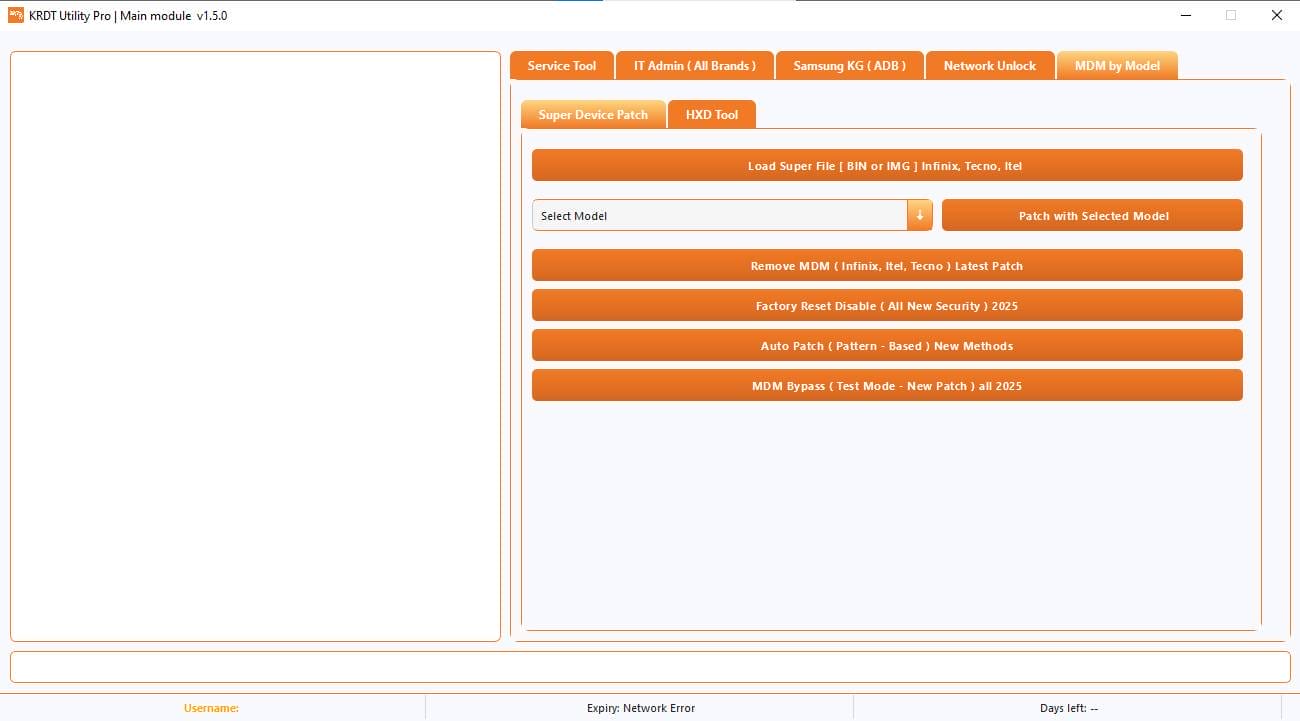Select the Super Device Patch sub-tab
The image size is (1300, 721).
click(593, 114)
